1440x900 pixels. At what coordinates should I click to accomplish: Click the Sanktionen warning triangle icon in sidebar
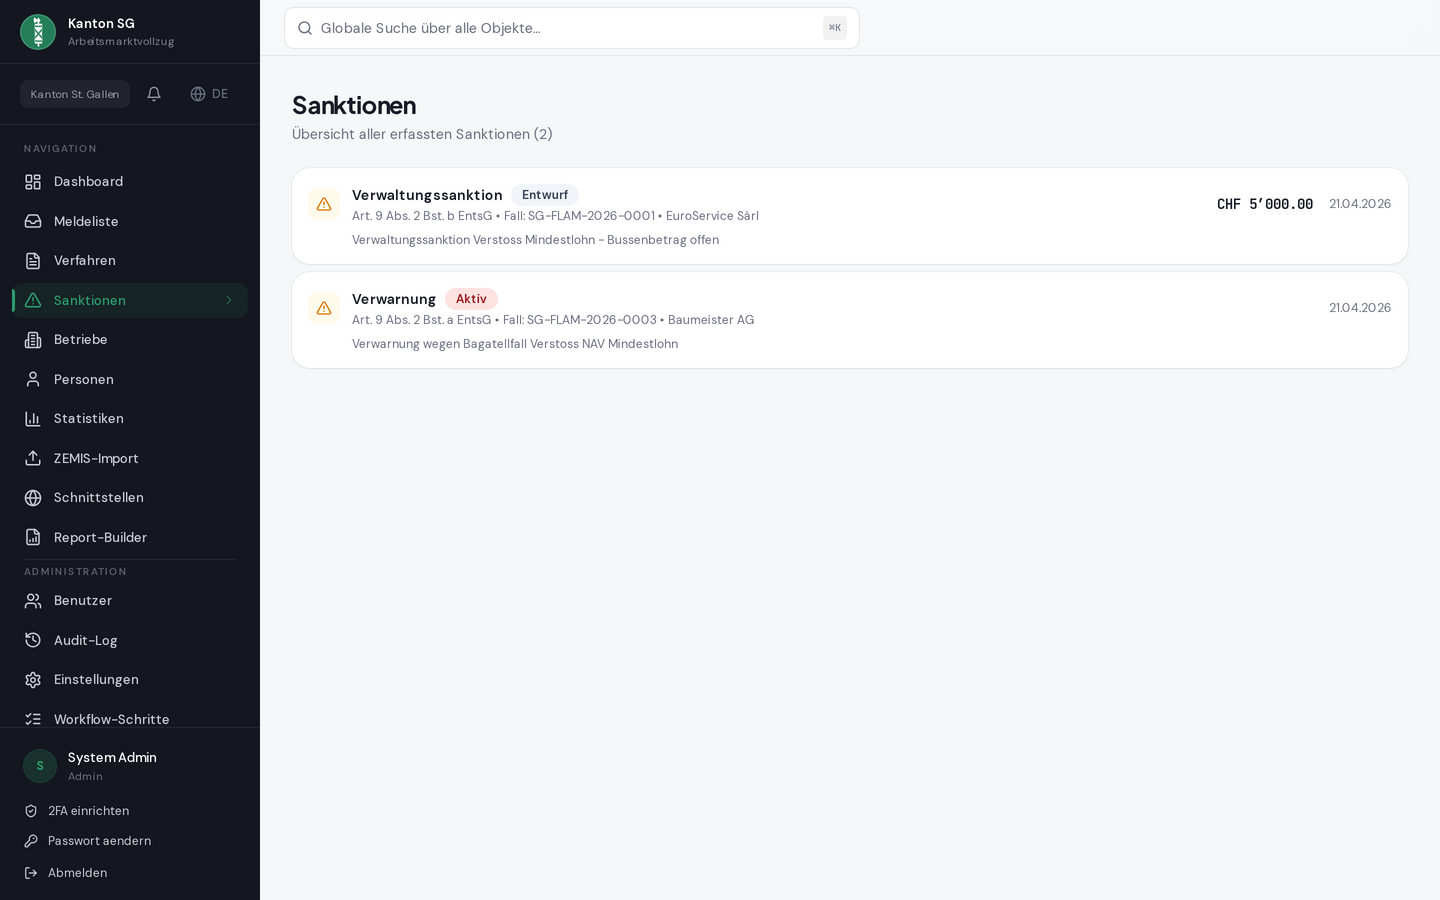(x=33, y=300)
